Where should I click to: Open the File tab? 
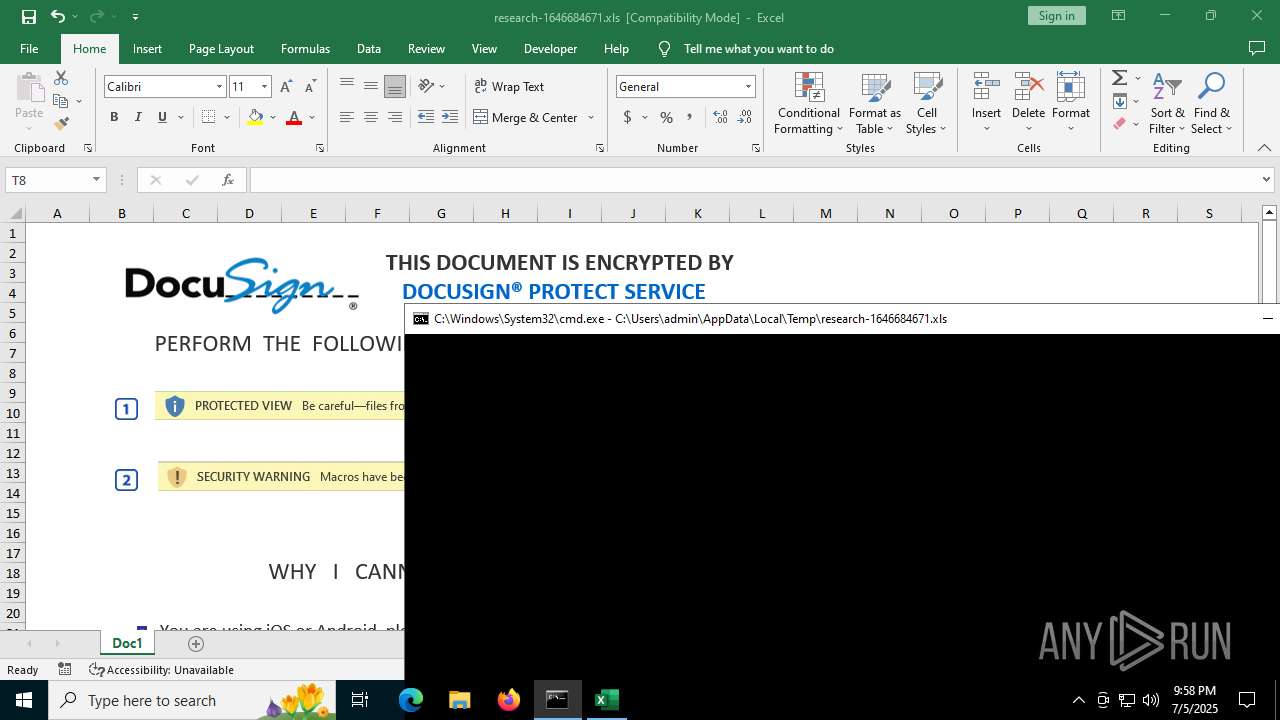(29, 48)
